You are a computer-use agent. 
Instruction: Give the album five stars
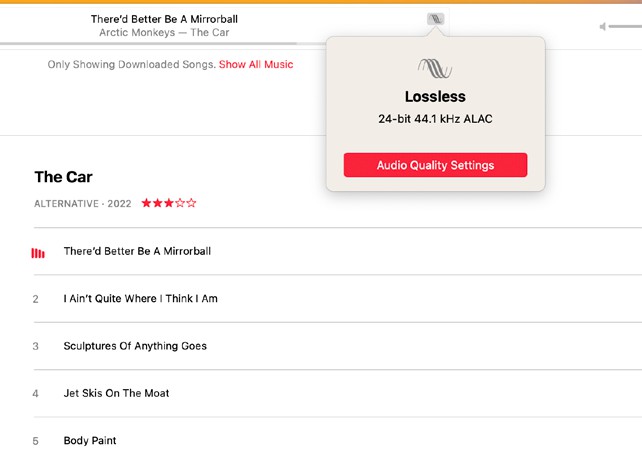pyautogui.click(x=191, y=203)
